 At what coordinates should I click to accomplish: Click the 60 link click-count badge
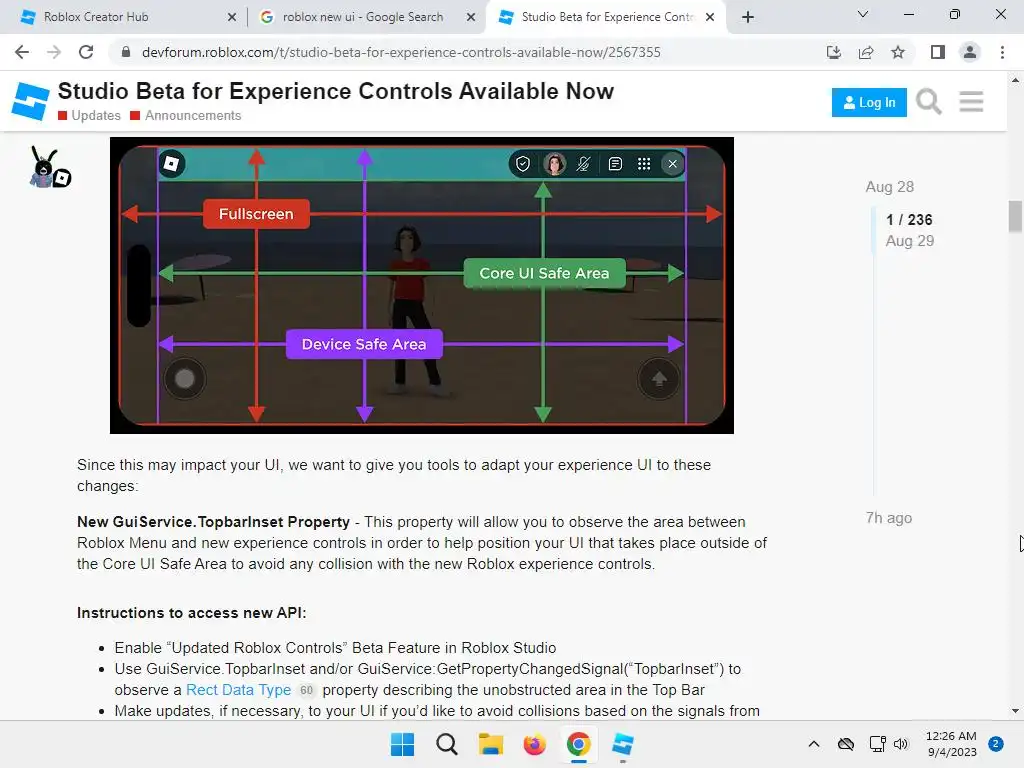tap(306, 690)
